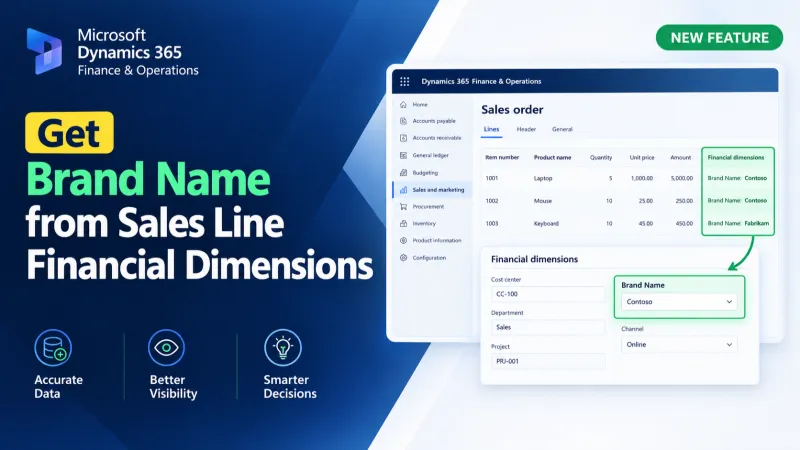Viewport: 800px width, 450px height.
Task: Click the Sales order page title
Action: click(512, 110)
